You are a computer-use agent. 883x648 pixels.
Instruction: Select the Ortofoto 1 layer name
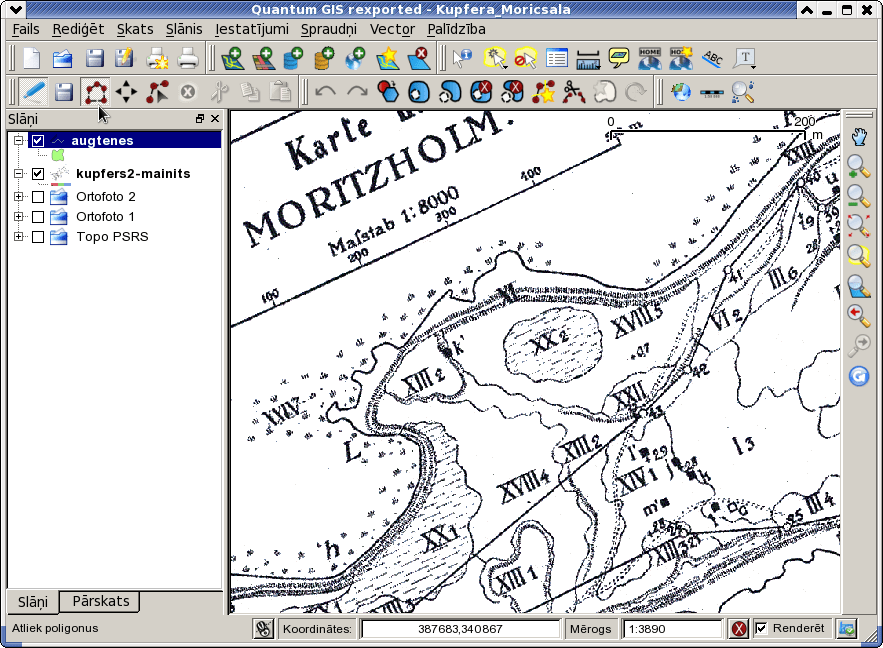coord(105,217)
